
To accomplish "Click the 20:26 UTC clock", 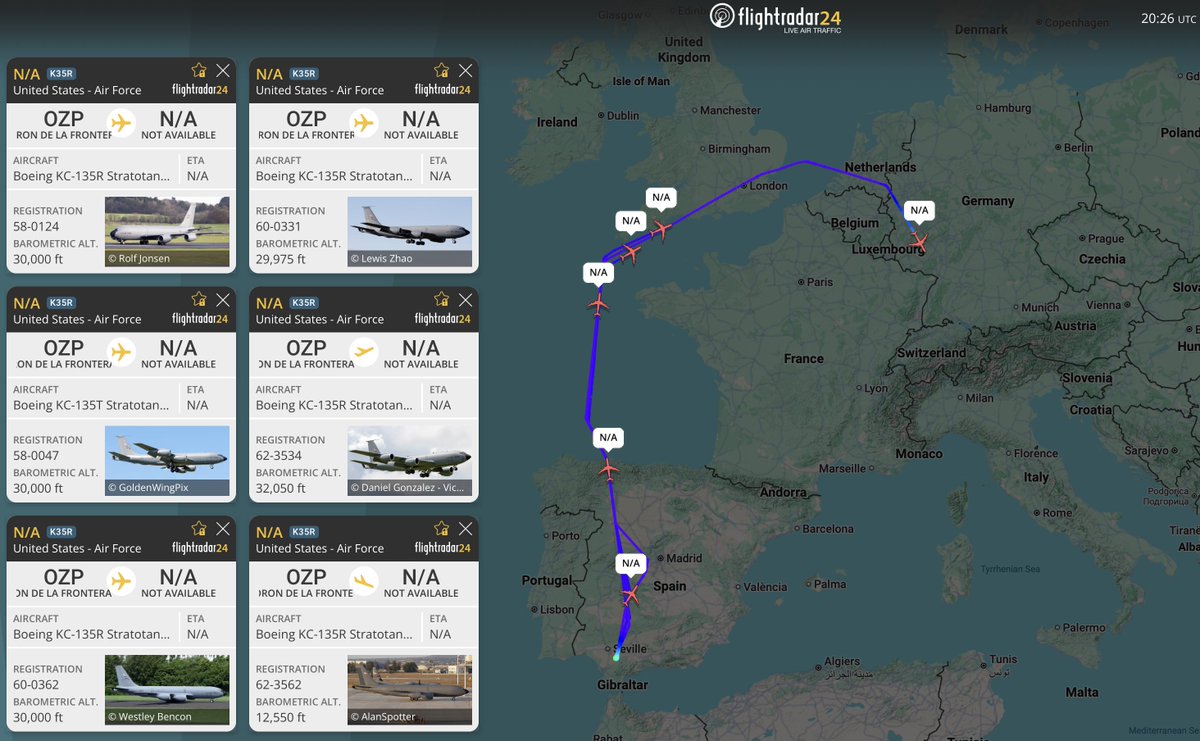I will click(x=1168, y=18).
